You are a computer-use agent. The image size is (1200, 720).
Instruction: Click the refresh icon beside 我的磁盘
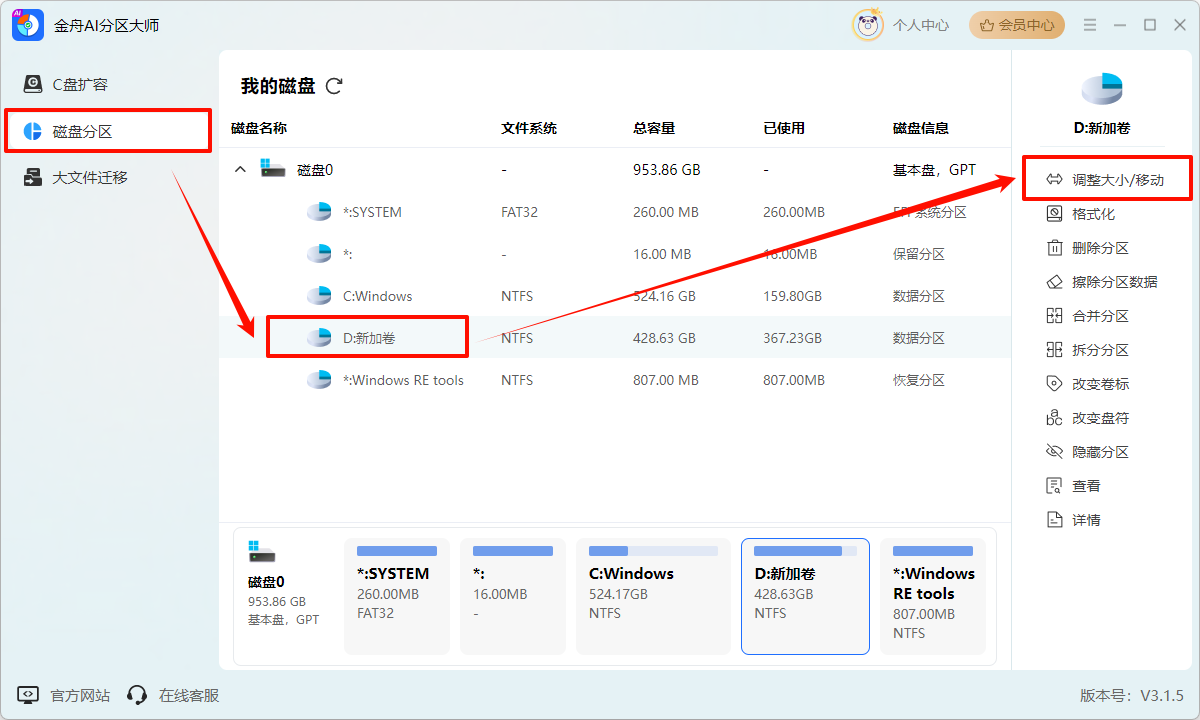[x=333, y=86]
